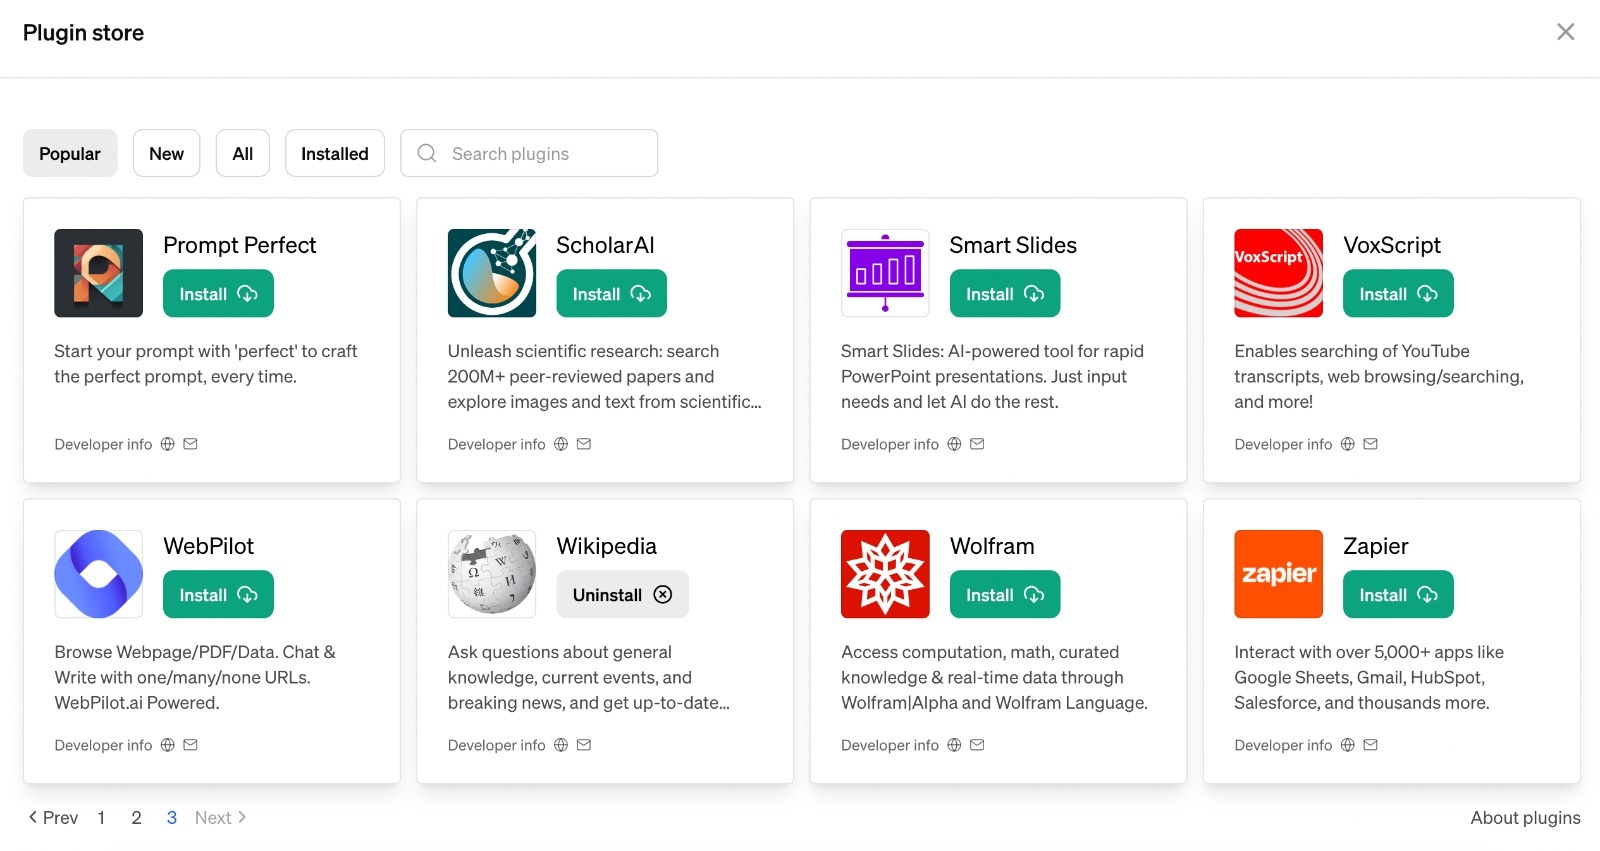Click the Wikipedia globe logo thumbnail
This screenshot has width=1600, height=851.
tap(491, 574)
